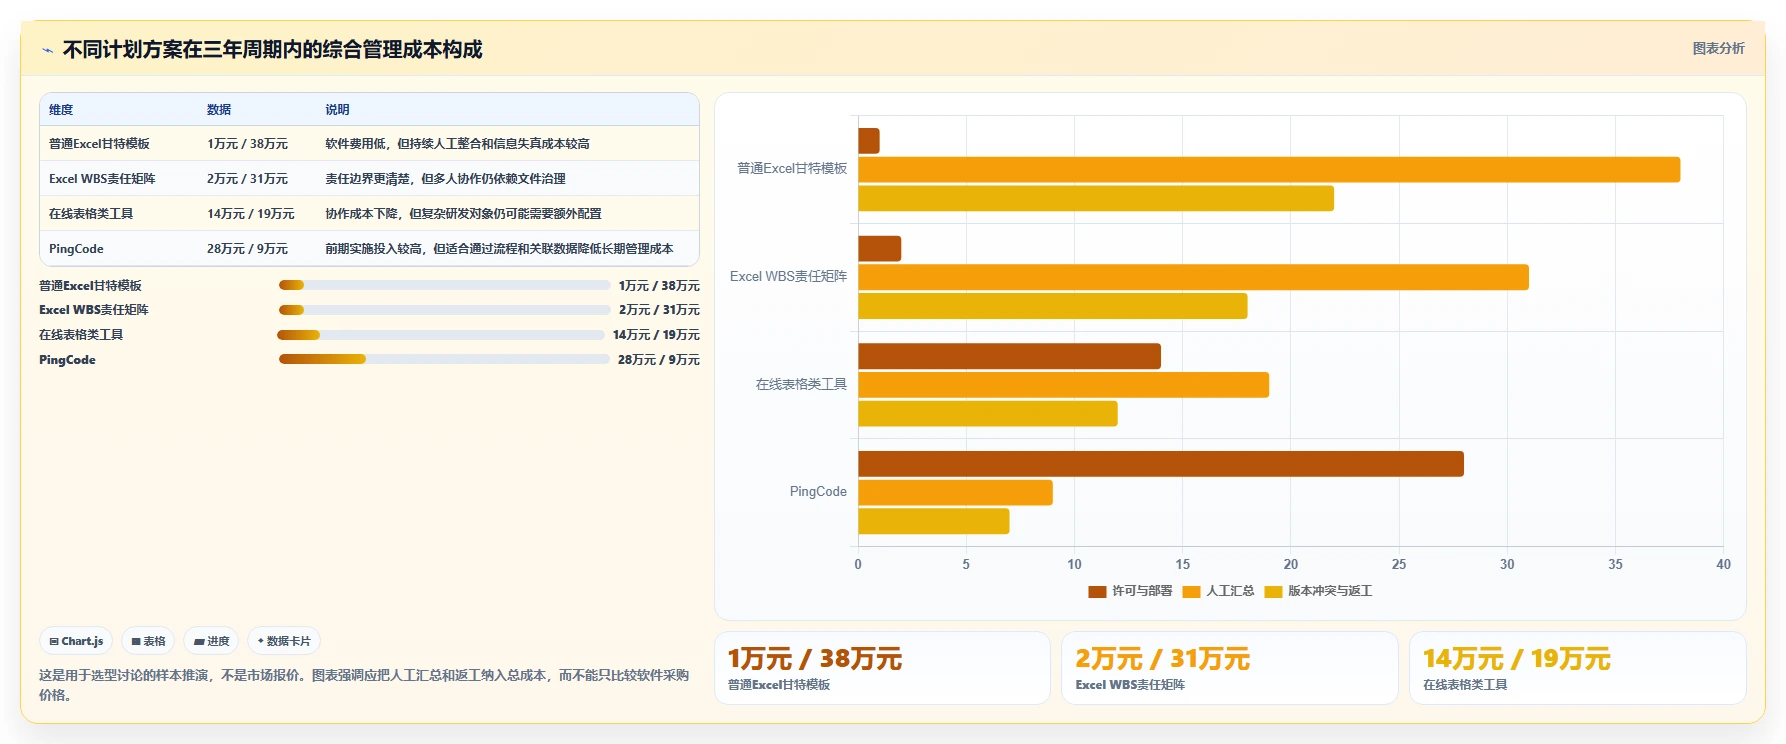The image size is (1786, 744).
Task: Select the 表格 tag chip
Action: point(148,641)
